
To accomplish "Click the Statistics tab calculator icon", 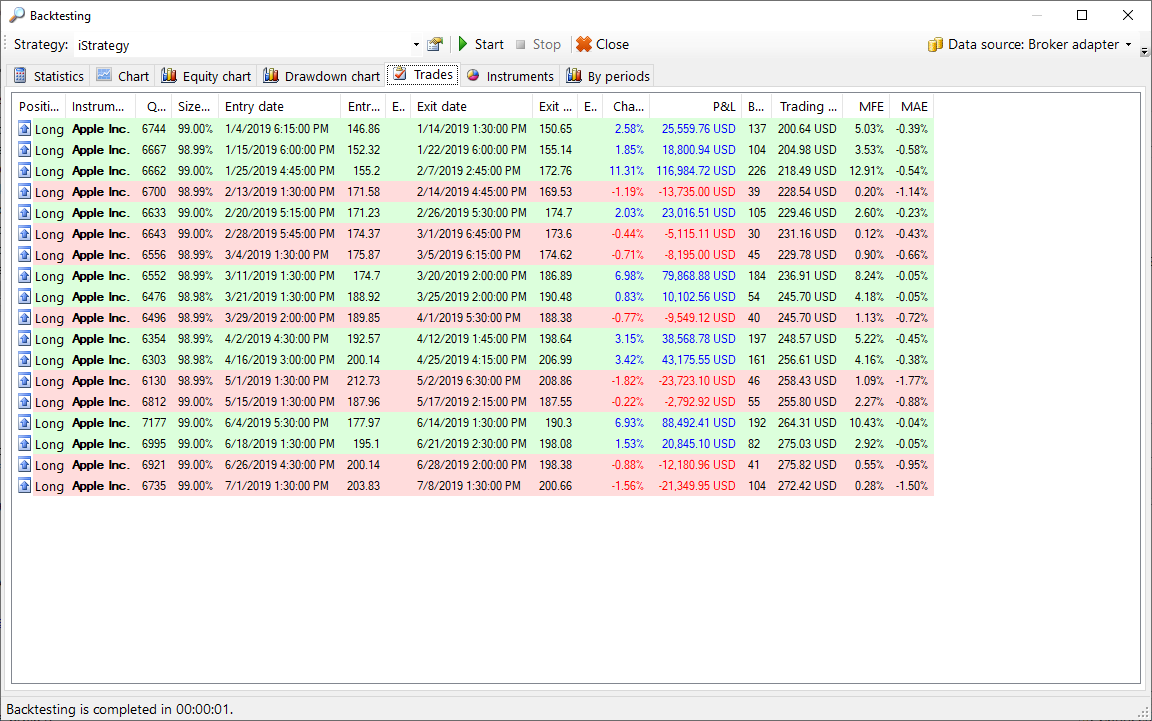I will [20, 76].
